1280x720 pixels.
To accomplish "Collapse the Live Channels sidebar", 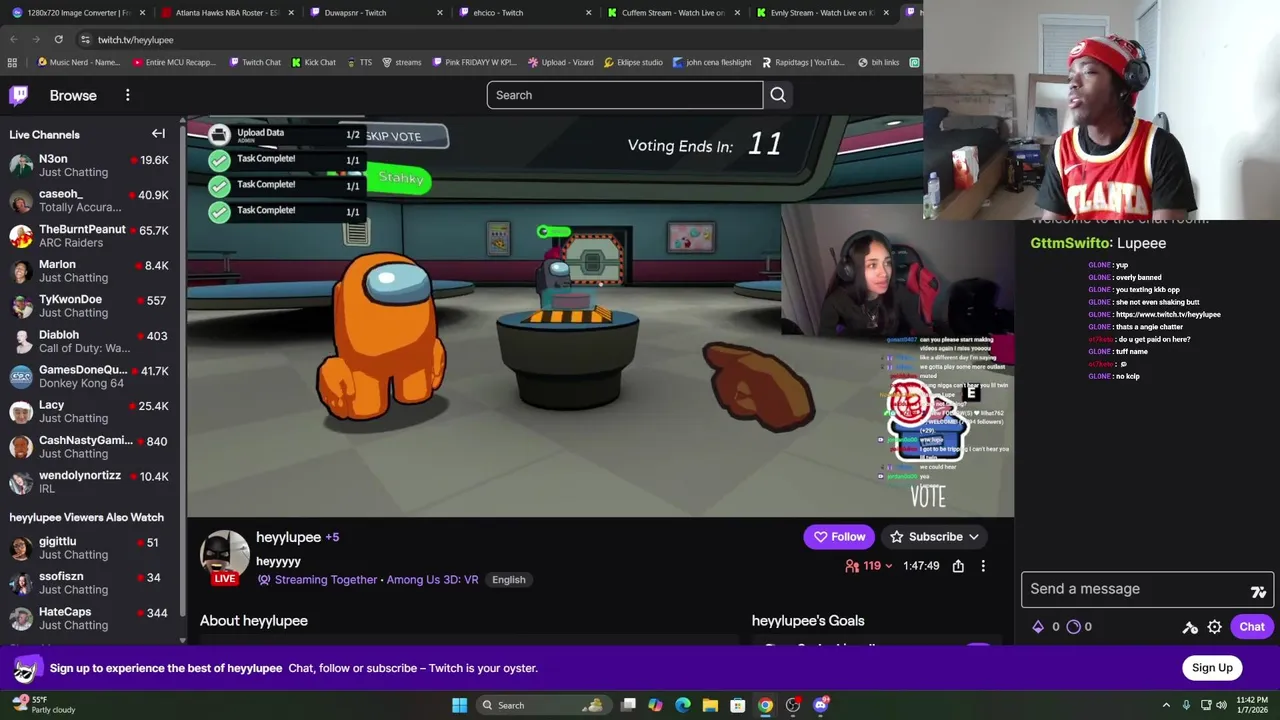I will [x=158, y=134].
